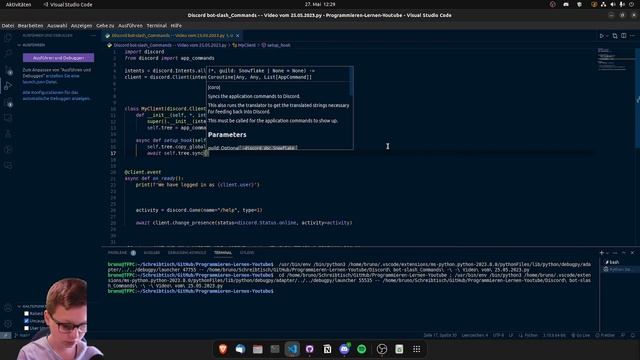The width and height of the screenshot is (640, 360).
Task: Open the Manage gear icon in activity bar
Action: pyautogui.click(x=8, y=324)
